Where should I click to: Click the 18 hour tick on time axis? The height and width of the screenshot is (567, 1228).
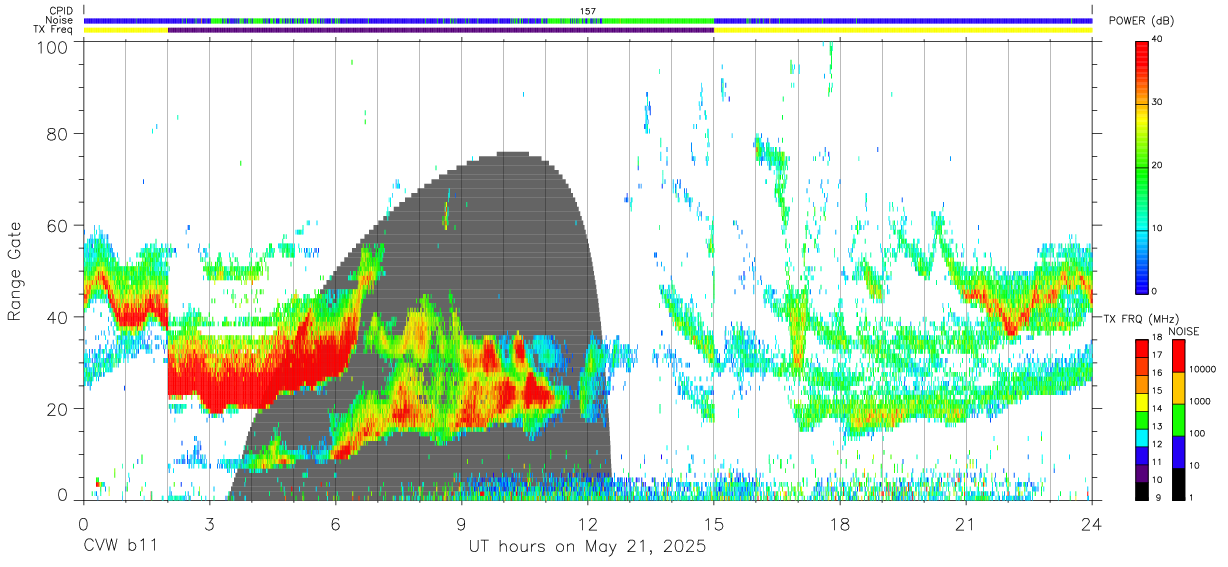pyautogui.click(x=840, y=524)
